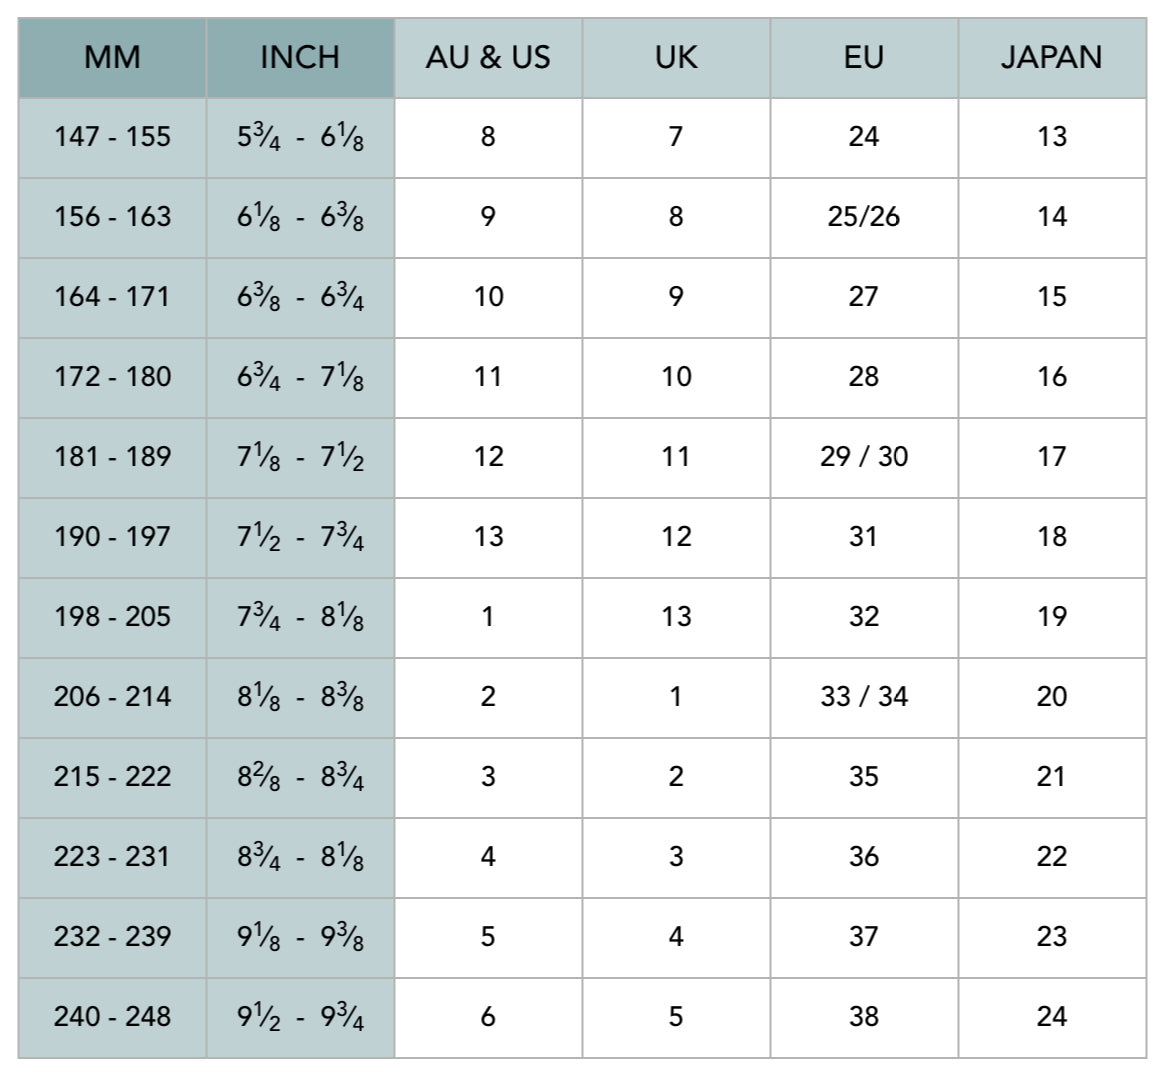Click the INCH column header

pyautogui.click(x=300, y=57)
